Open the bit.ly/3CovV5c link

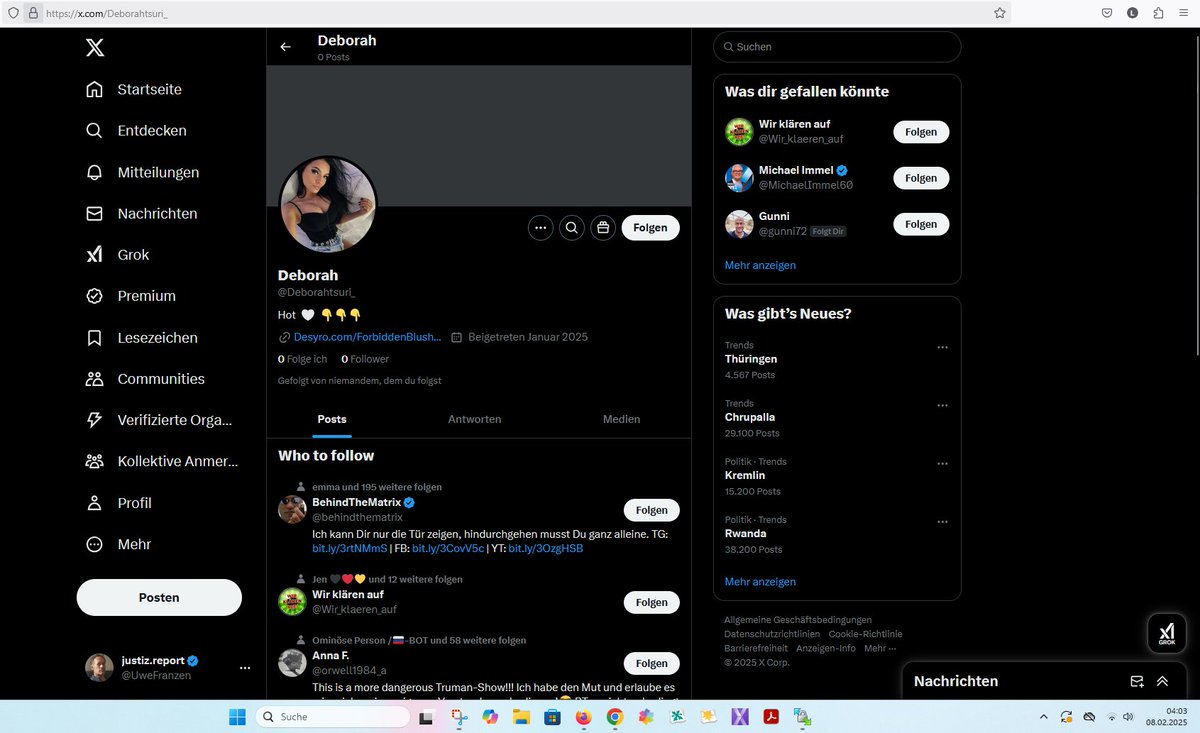pos(448,549)
